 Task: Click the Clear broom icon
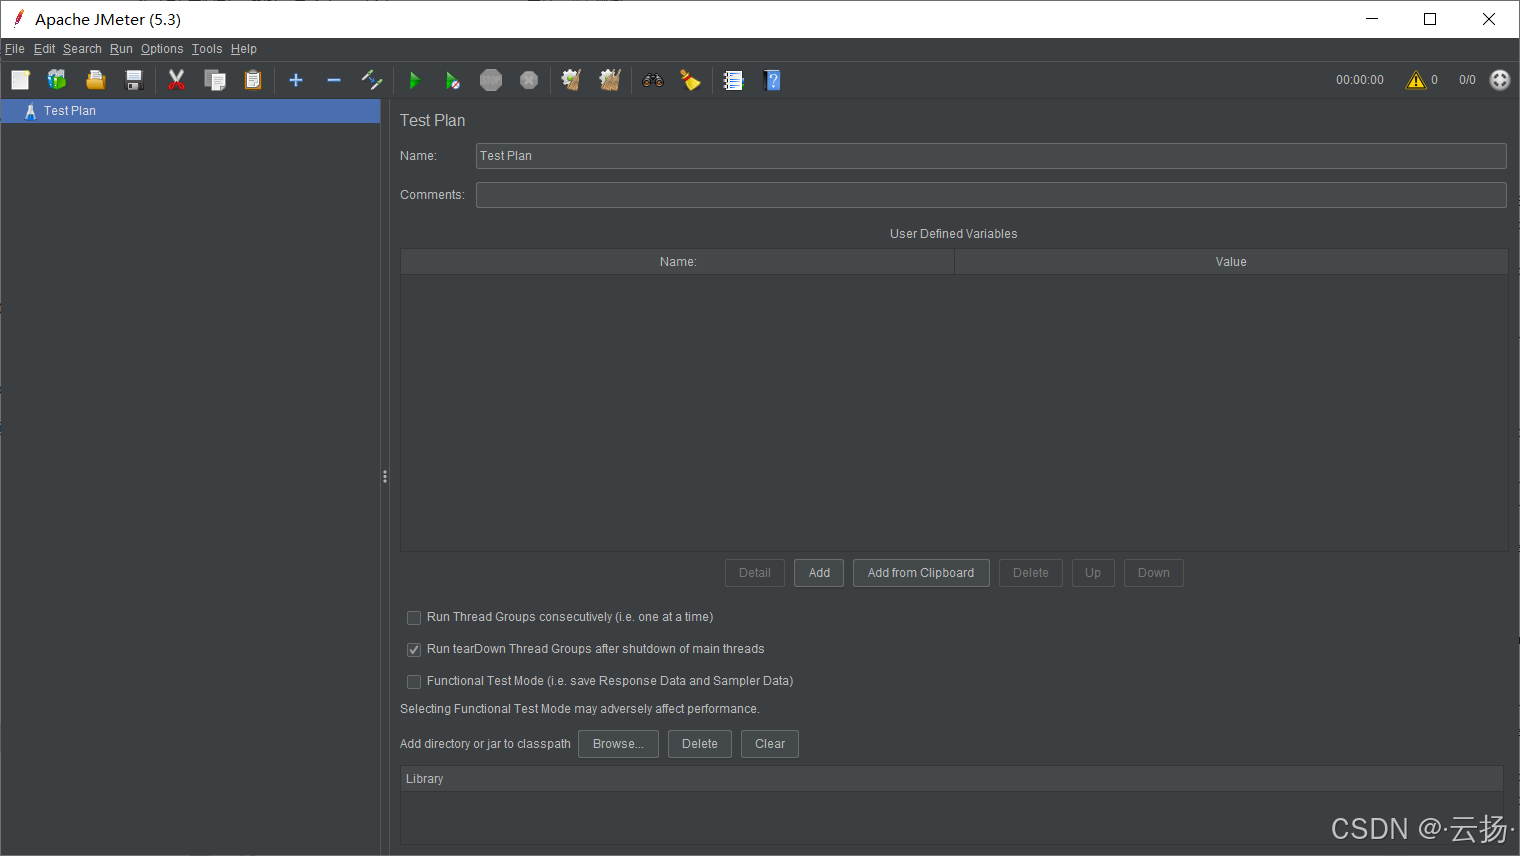(x=572, y=80)
